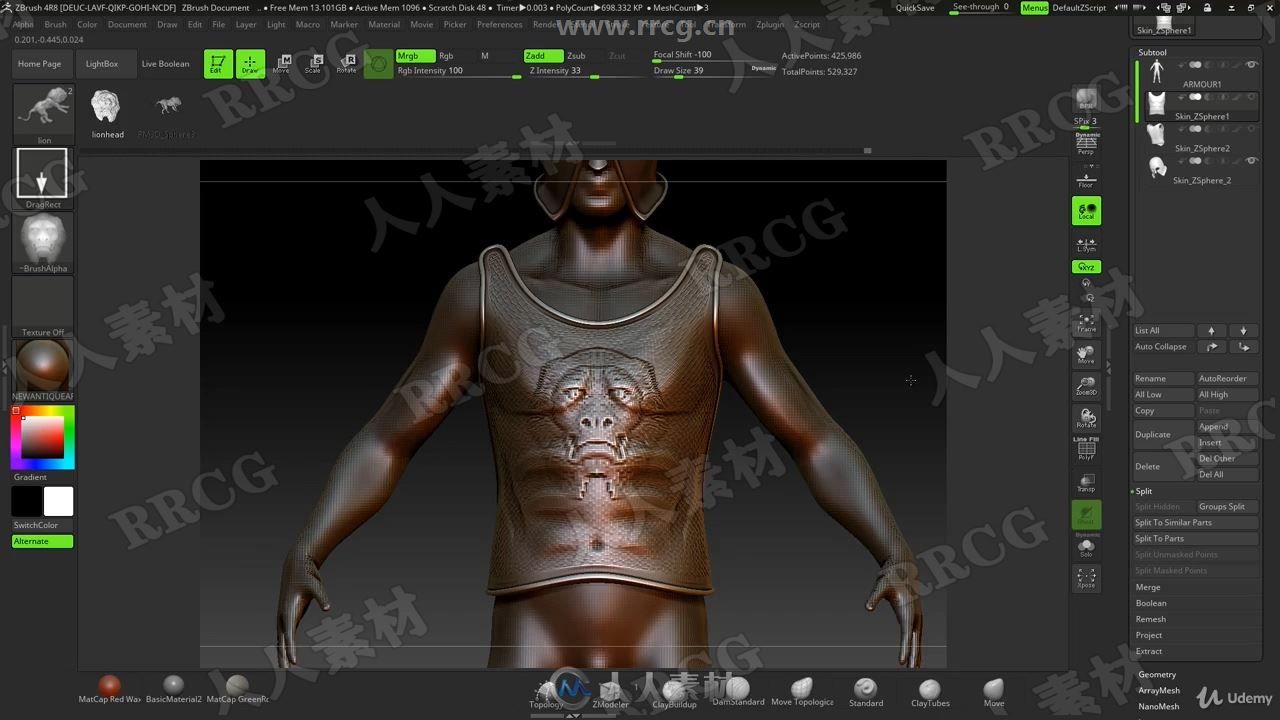The width and height of the screenshot is (1280, 720).
Task: Click the Xpose button
Action: tap(1086, 578)
